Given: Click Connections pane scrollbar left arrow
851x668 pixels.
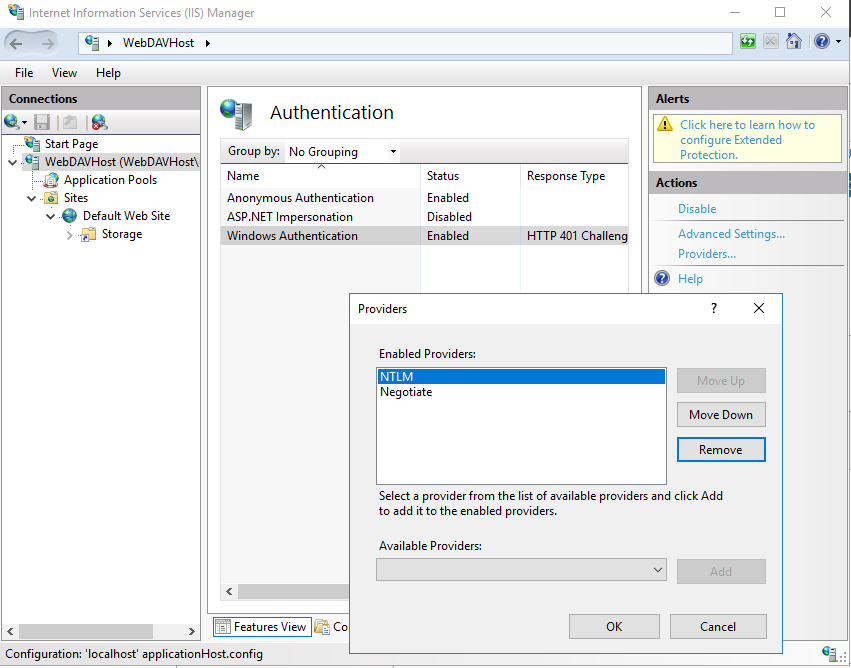Looking at the screenshot, I should (10, 631).
